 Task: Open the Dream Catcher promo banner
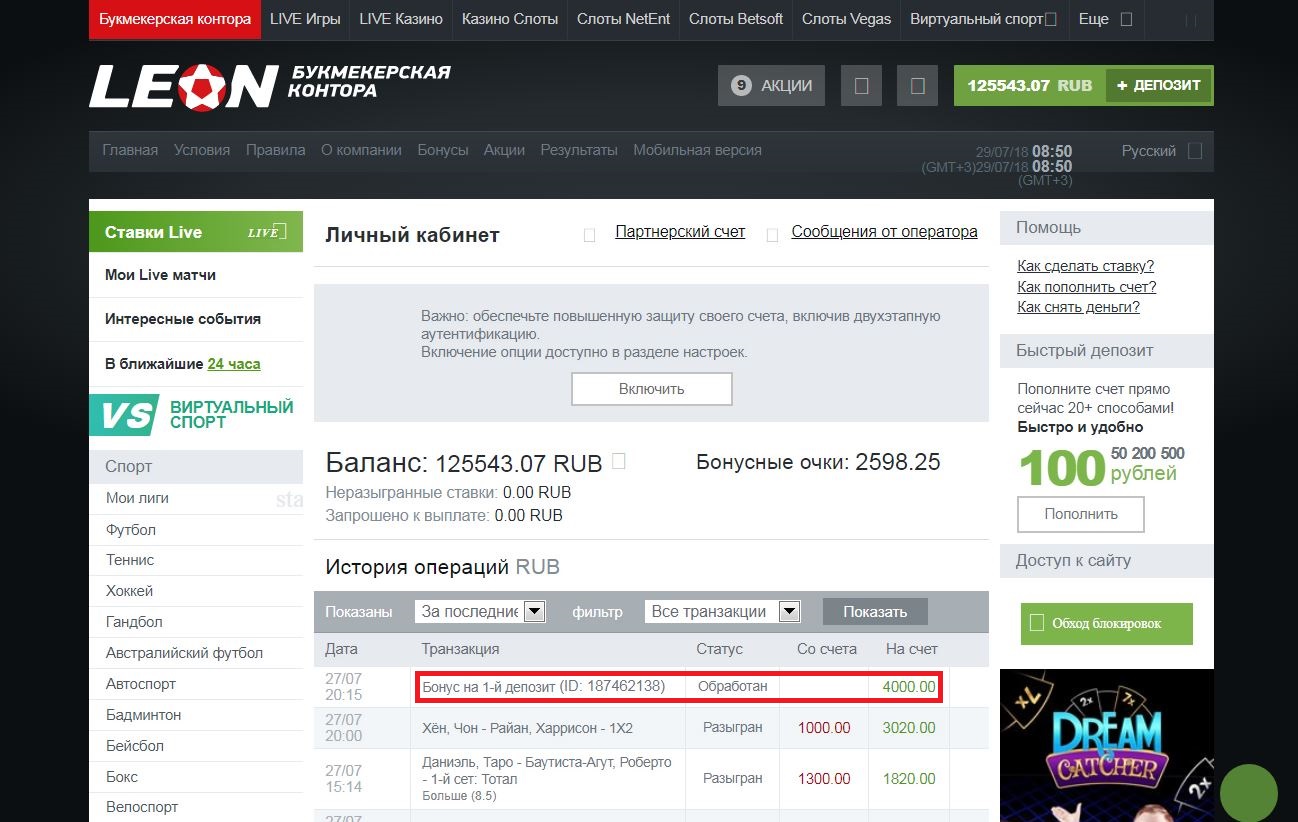pyautogui.click(x=1106, y=746)
